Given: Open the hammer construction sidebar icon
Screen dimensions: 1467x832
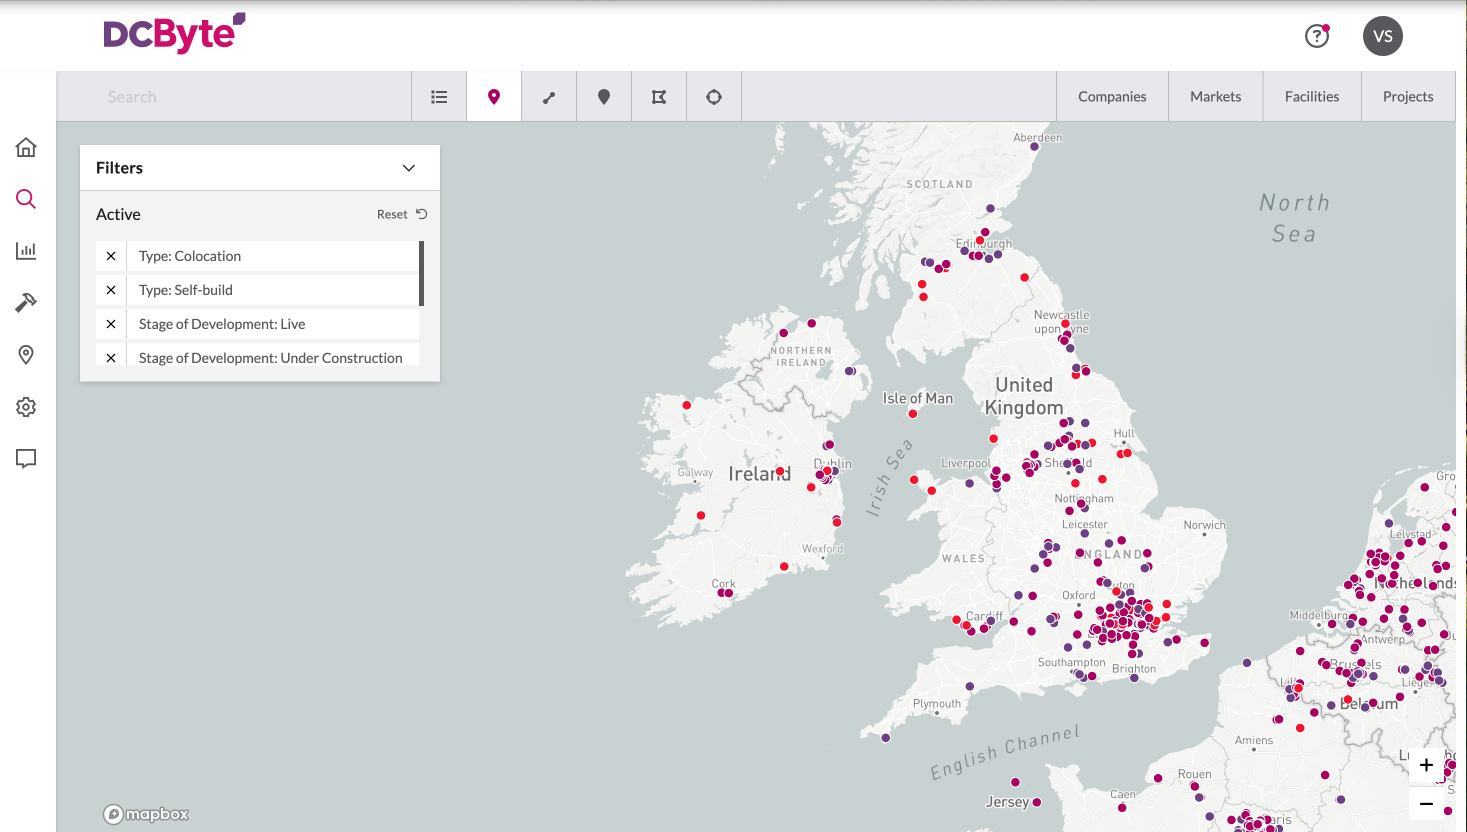Looking at the screenshot, I should (x=26, y=302).
